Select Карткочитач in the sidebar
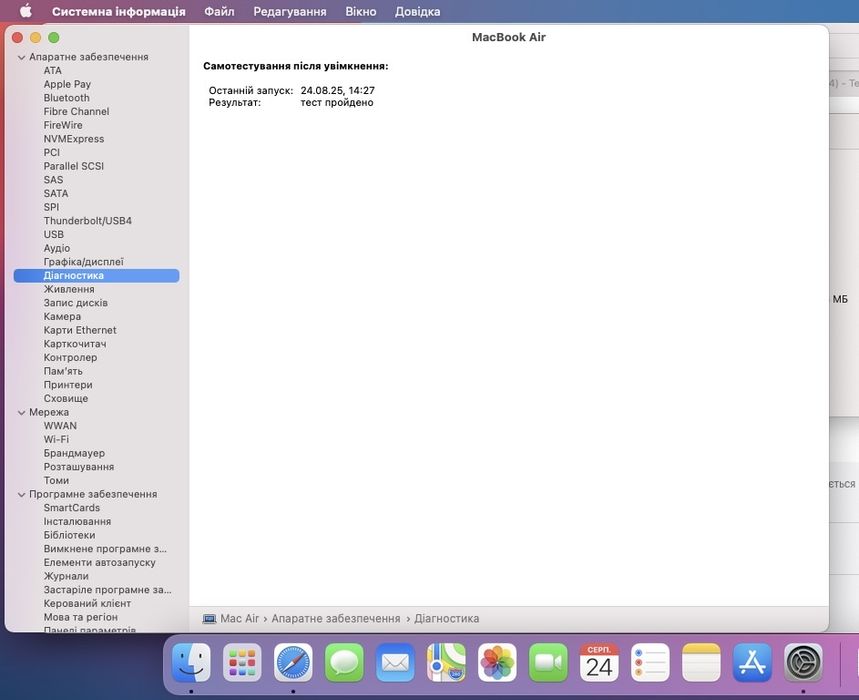This screenshot has width=859, height=700. 75,344
